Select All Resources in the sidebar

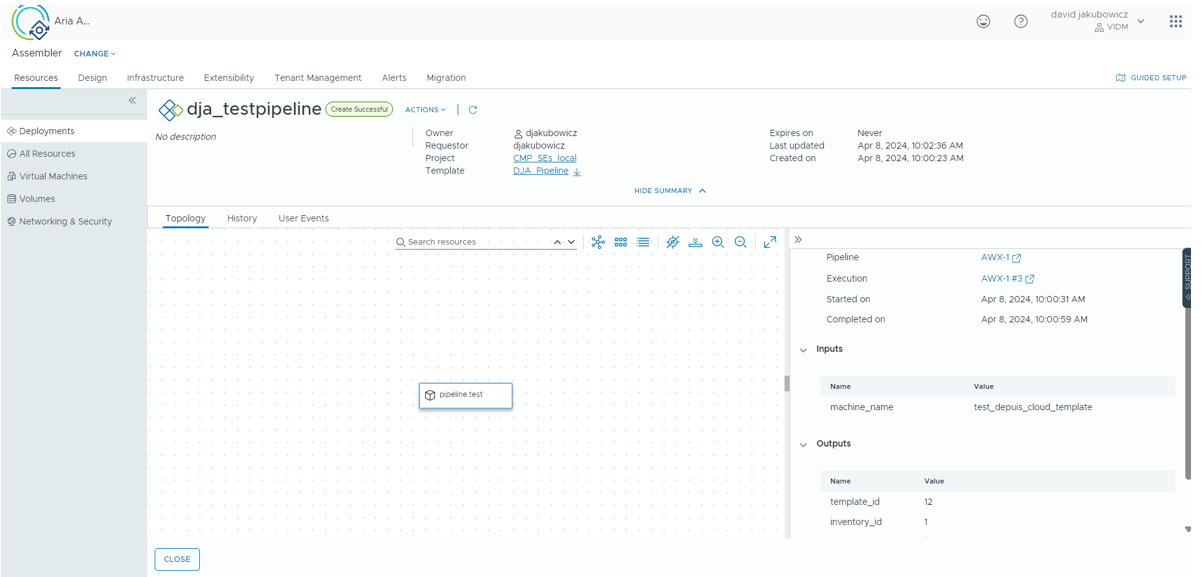pyautogui.click(x=74, y=154)
